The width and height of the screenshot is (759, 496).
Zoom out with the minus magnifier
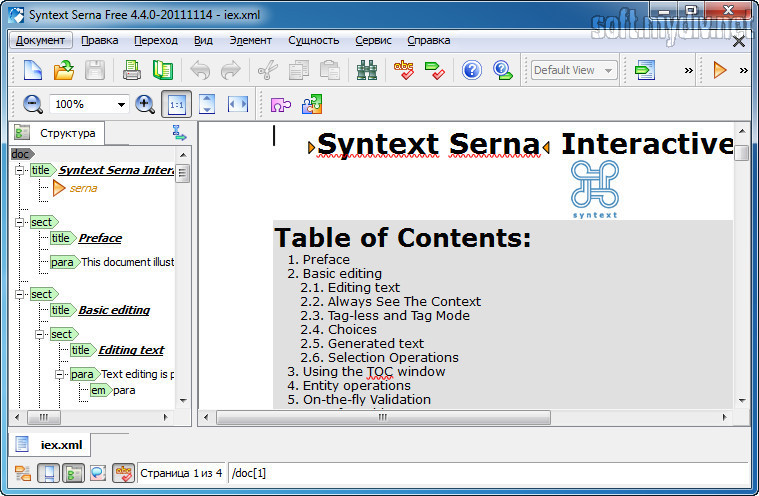coord(32,104)
